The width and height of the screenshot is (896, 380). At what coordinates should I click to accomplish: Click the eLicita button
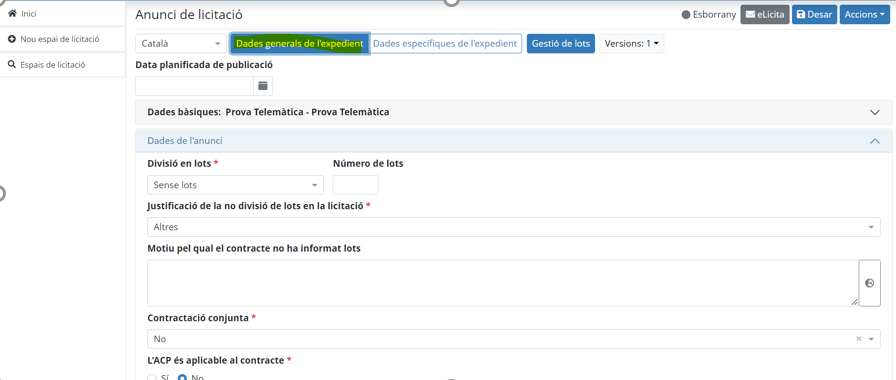[x=765, y=15]
